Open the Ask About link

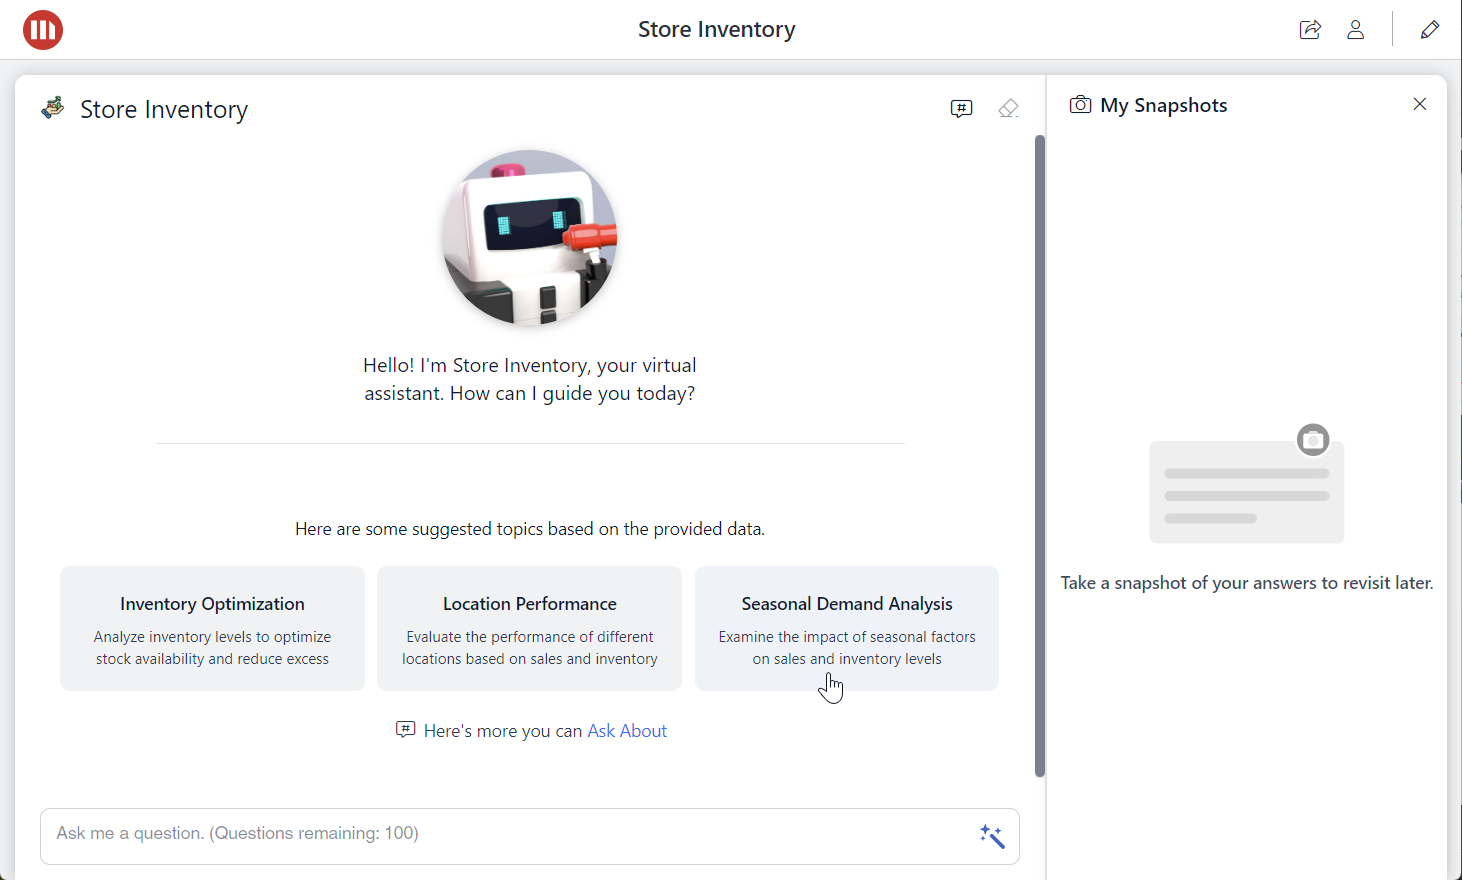(x=627, y=731)
